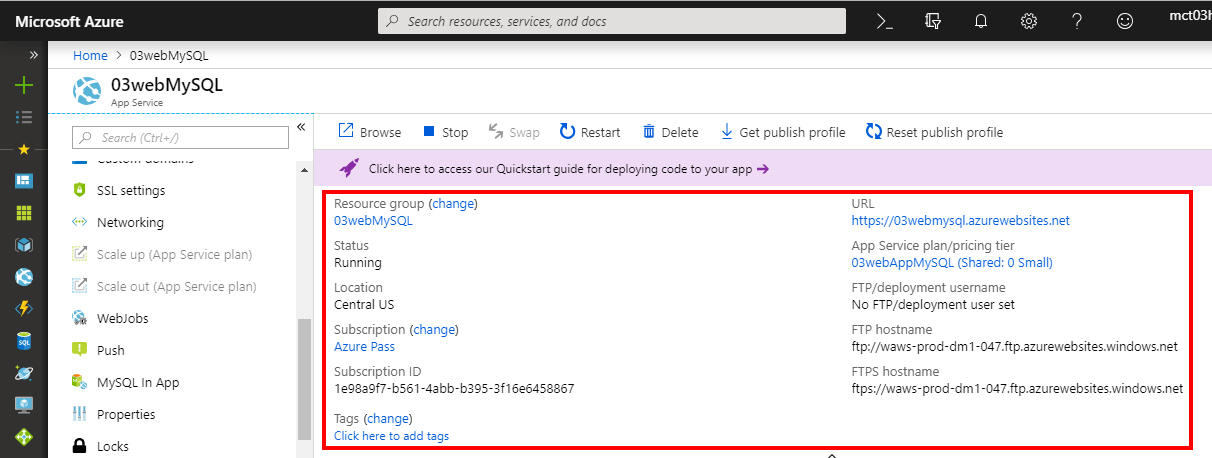Open Azure Pass subscription link
Viewport: 1212px width, 458px height.
pos(364,347)
